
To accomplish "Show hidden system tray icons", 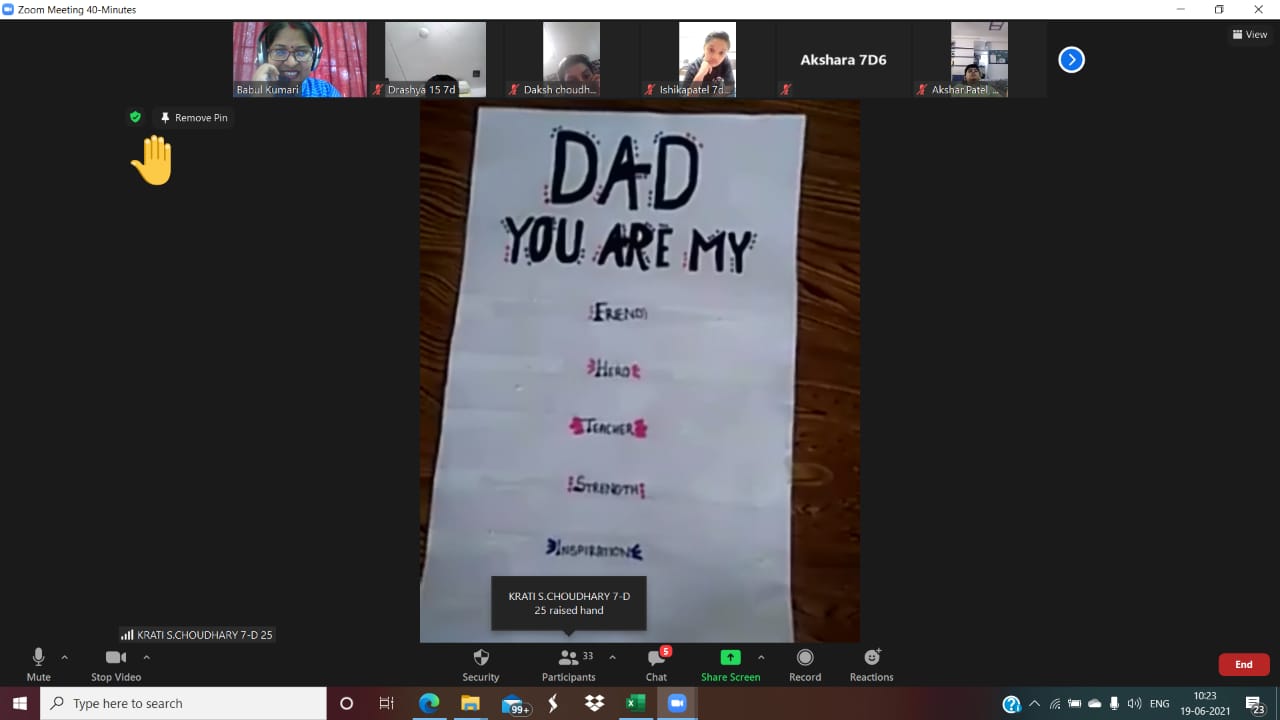I will pyautogui.click(x=1034, y=704).
